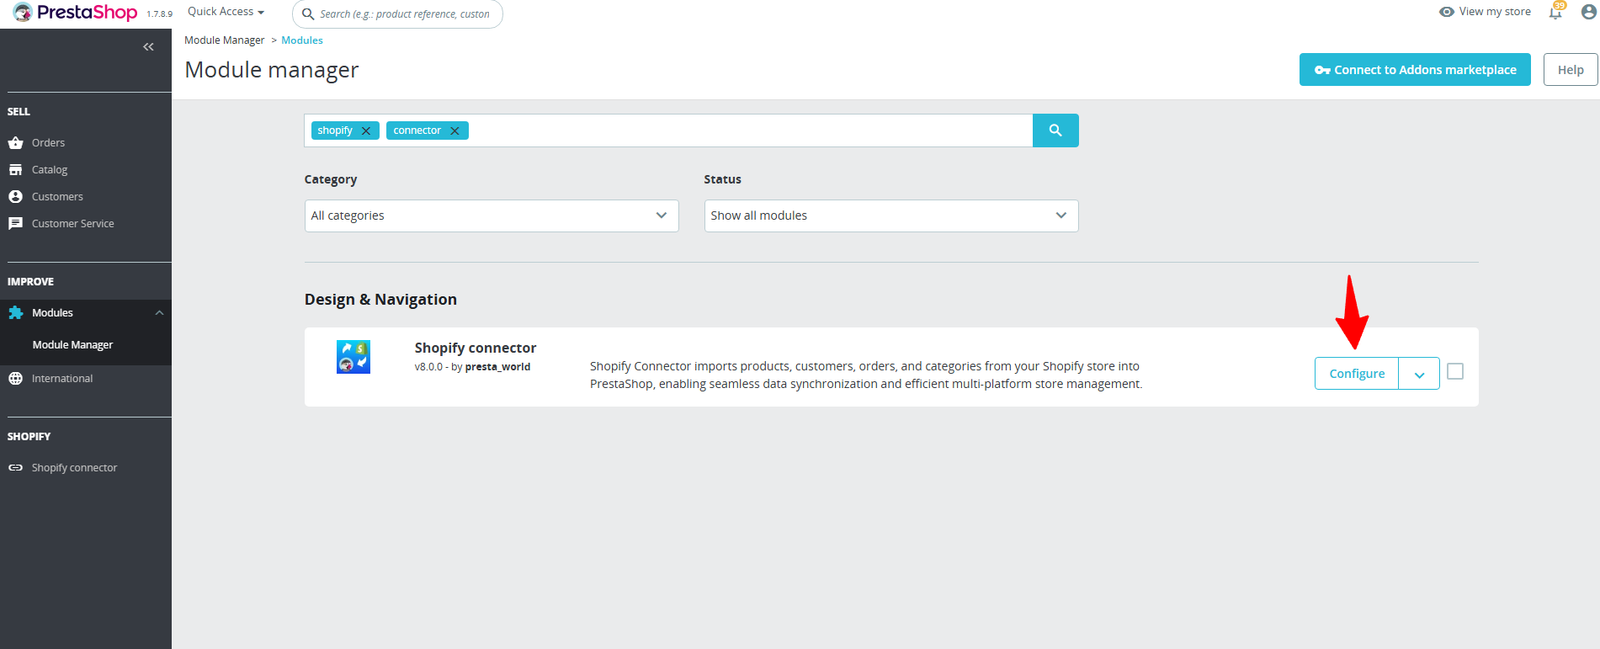The width and height of the screenshot is (1600, 649).
Task: Open Quick Access dropdown
Action: click(226, 12)
